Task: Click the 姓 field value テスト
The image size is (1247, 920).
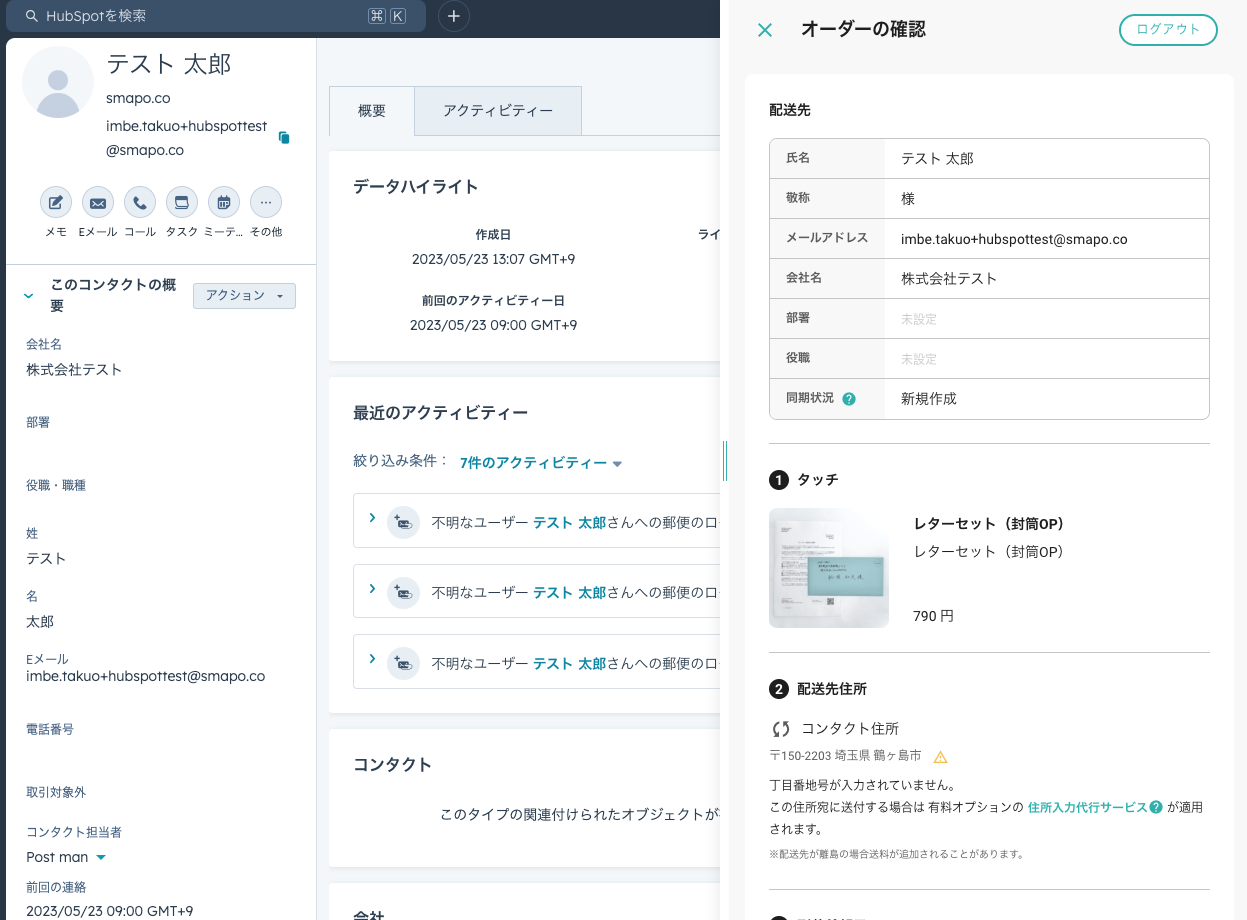Action: [46, 558]
